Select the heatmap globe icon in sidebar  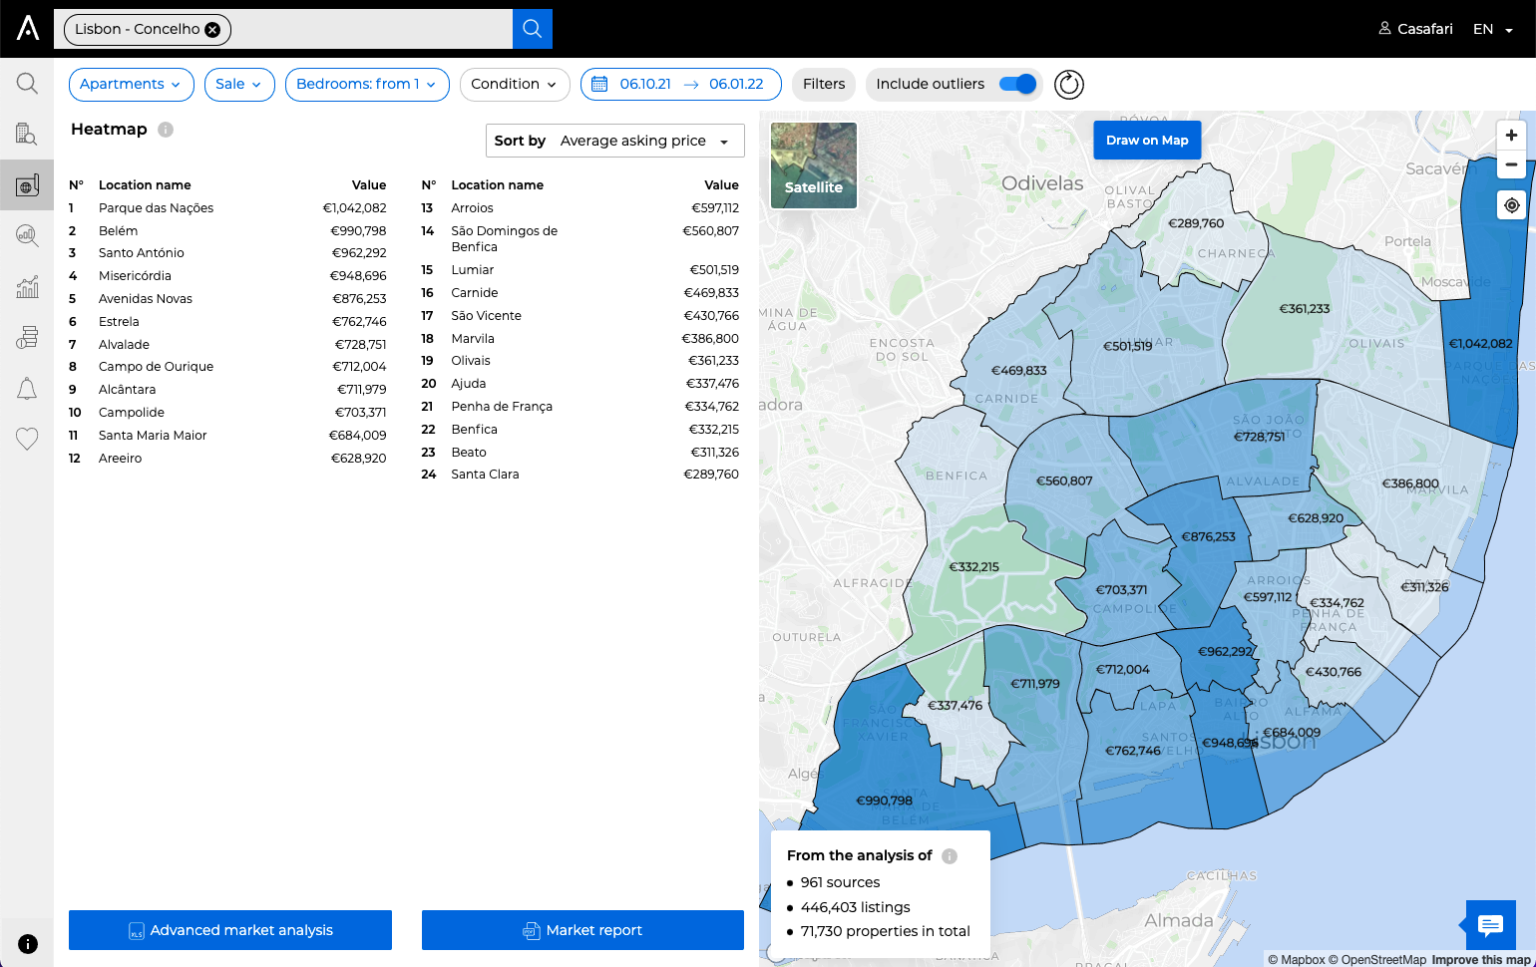tap(27, 185)
